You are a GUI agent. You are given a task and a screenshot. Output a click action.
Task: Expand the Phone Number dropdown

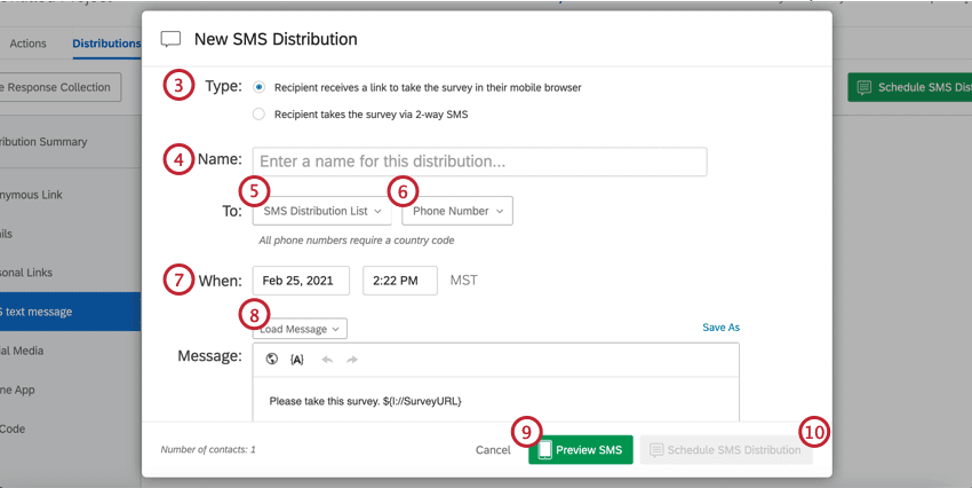[x=457, y=211]
